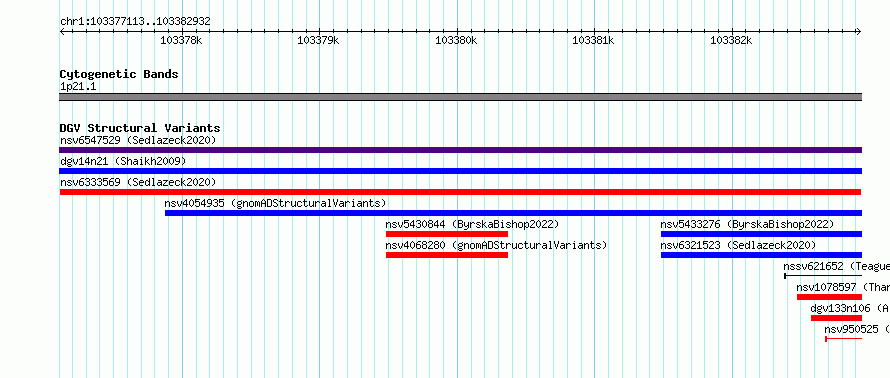Open the nsv1078597 variant label
The image size is (890, 378).
pos(843,287)
